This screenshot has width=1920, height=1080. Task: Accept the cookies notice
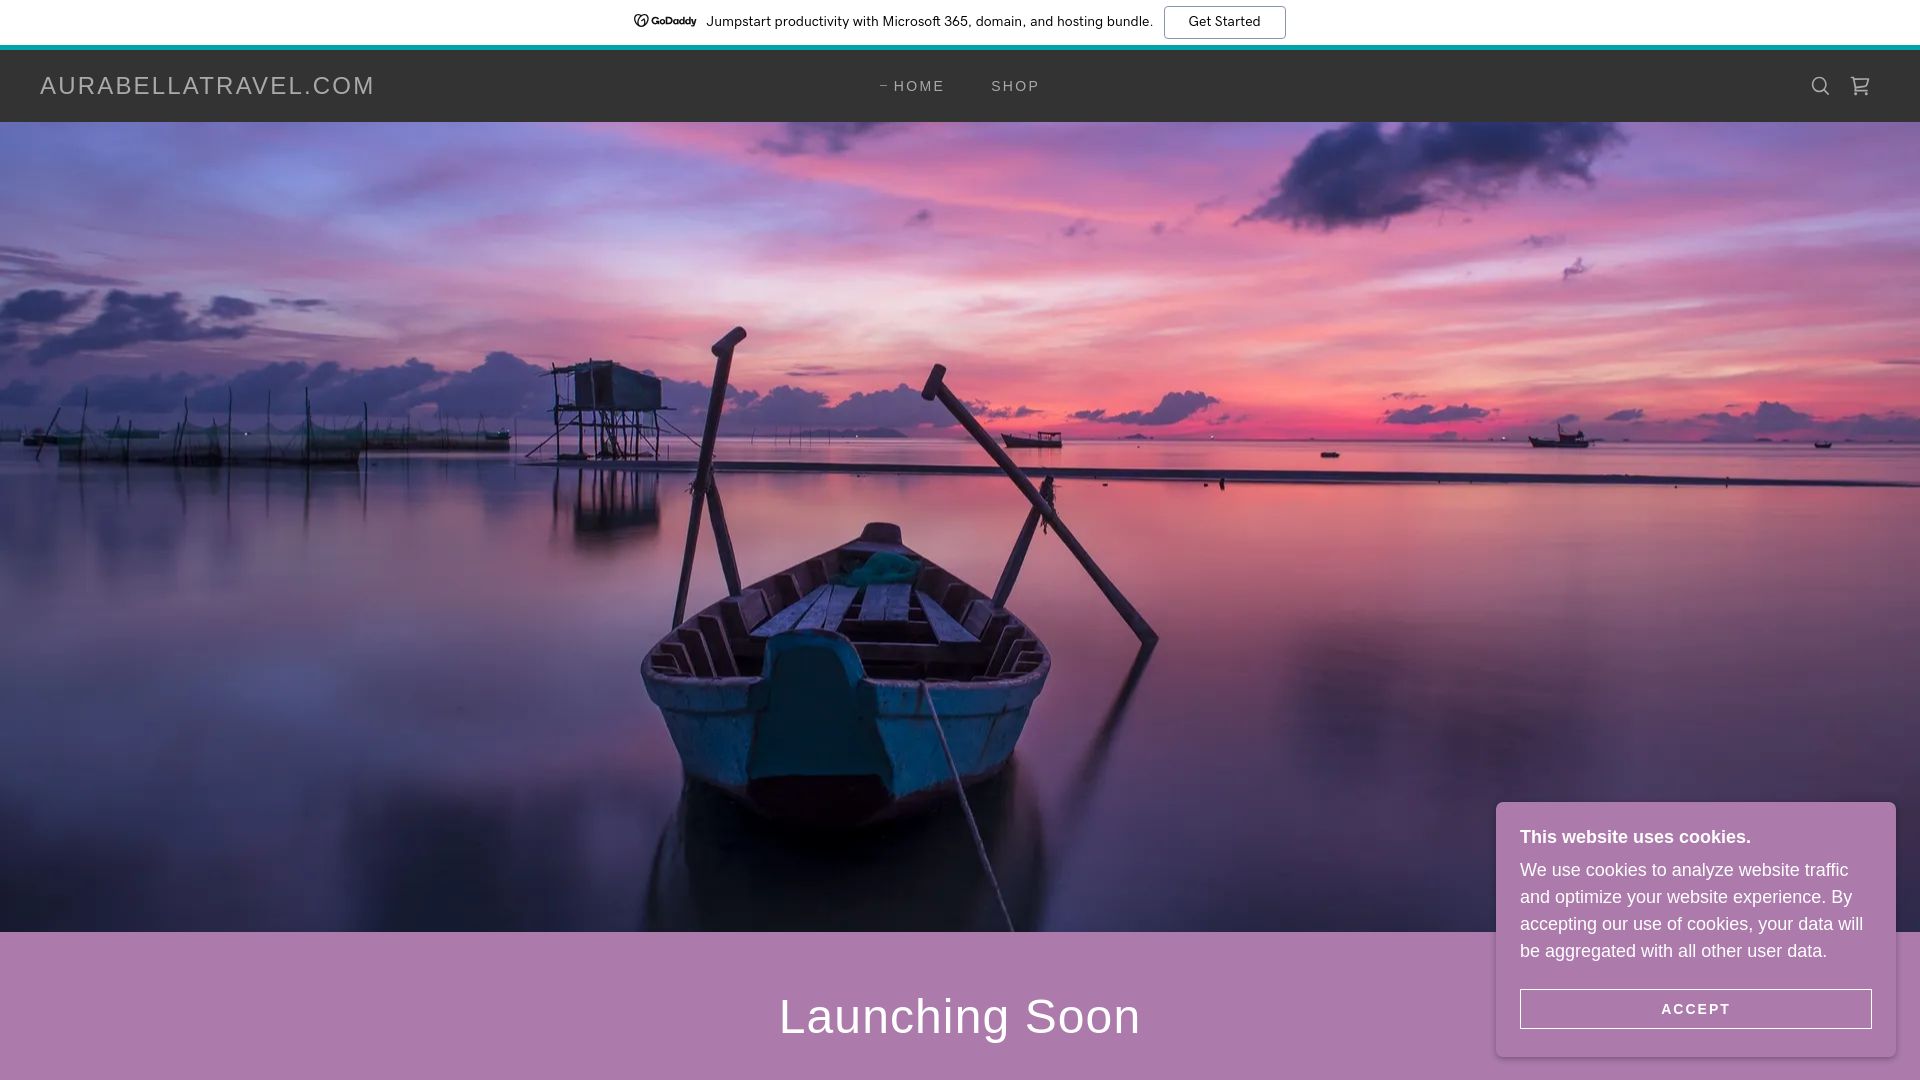1695,1009
